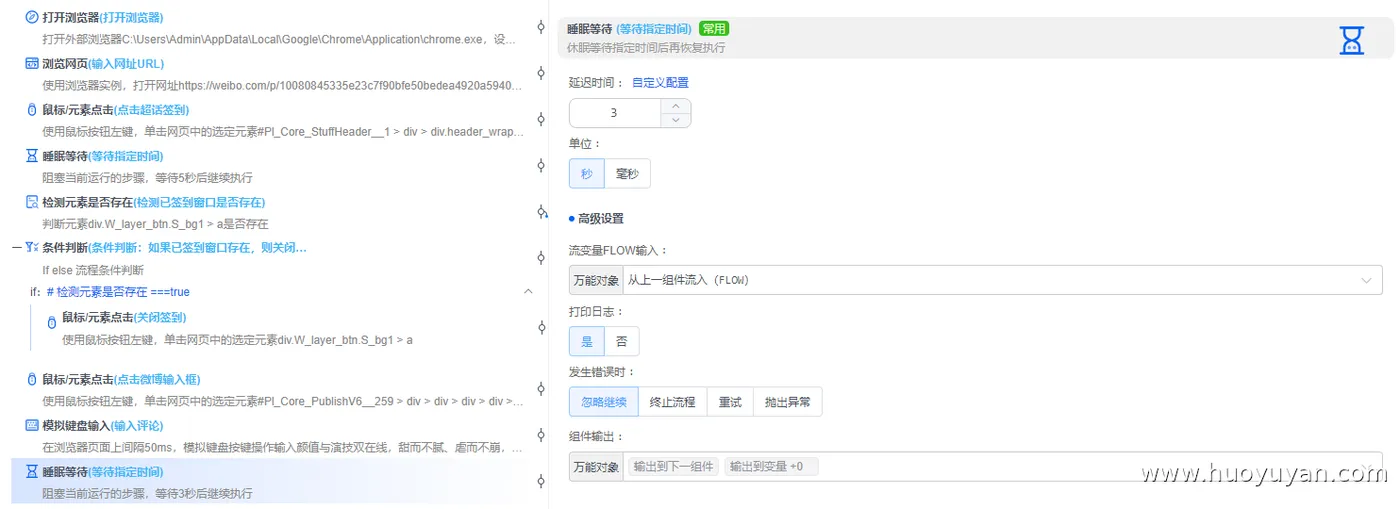This screenshot has width=1400, height=509.
Task: Click the 睡眠等待 title in settings header
Action: [589, 29]
